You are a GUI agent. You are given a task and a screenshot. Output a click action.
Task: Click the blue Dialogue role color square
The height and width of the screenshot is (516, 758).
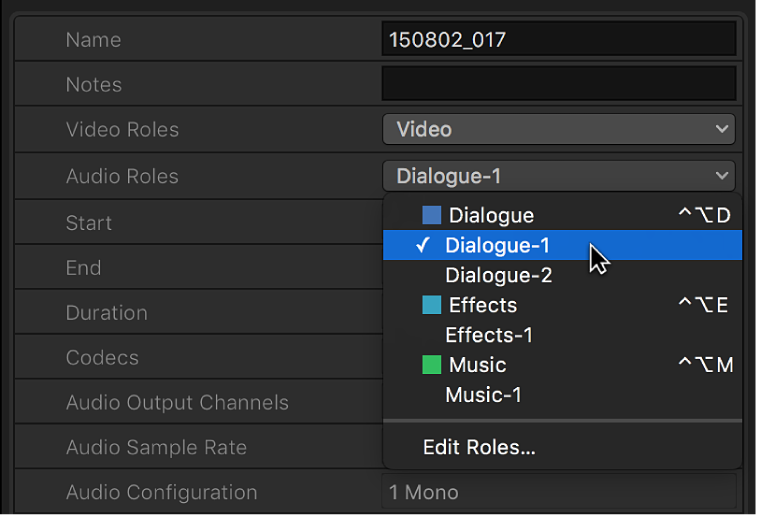(x=432, y=215)
